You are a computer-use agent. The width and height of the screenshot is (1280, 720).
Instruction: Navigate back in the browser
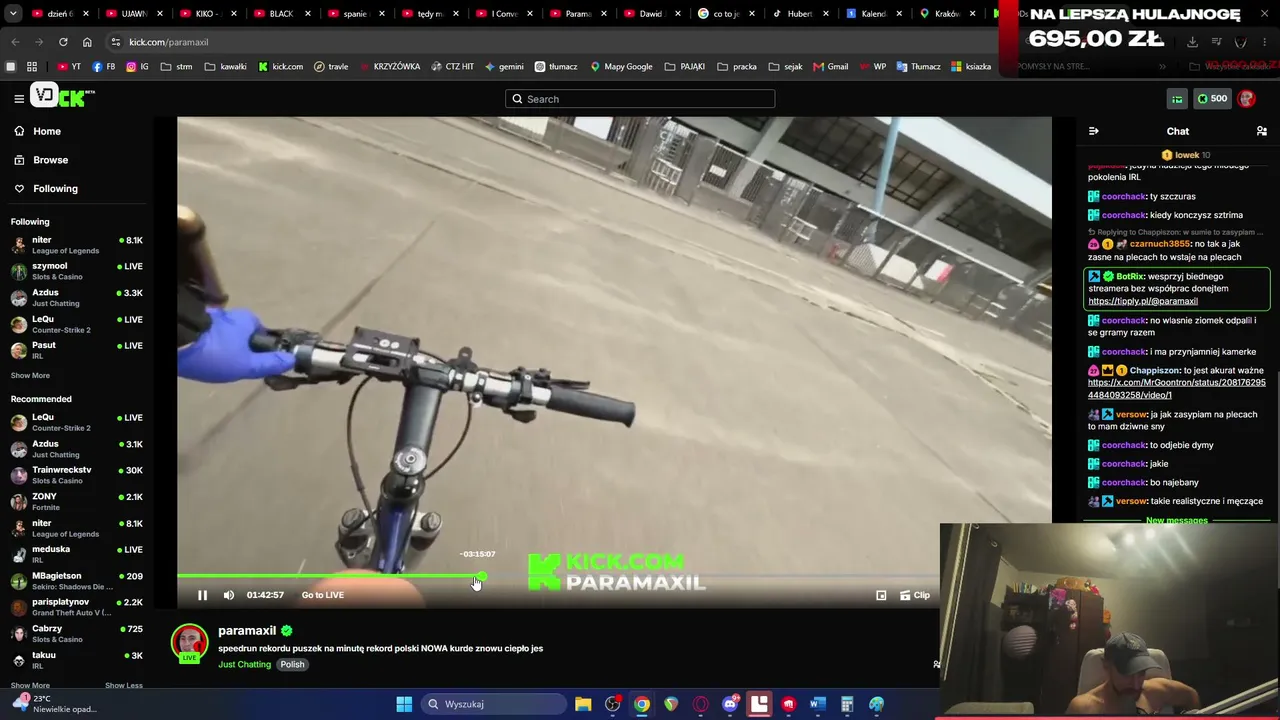(15, 42)
